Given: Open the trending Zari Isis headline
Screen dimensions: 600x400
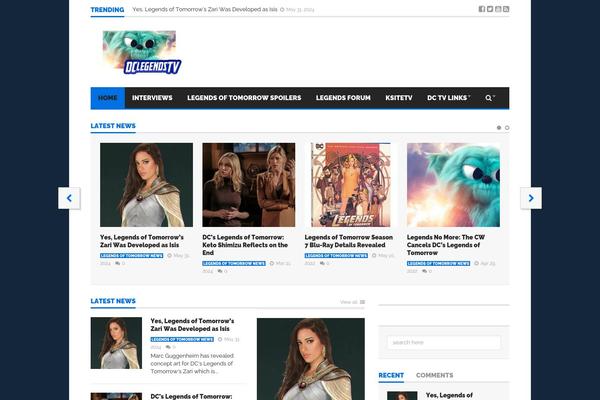Looking at the screenshot, I should pyautogui.click(x=205, y=10).
